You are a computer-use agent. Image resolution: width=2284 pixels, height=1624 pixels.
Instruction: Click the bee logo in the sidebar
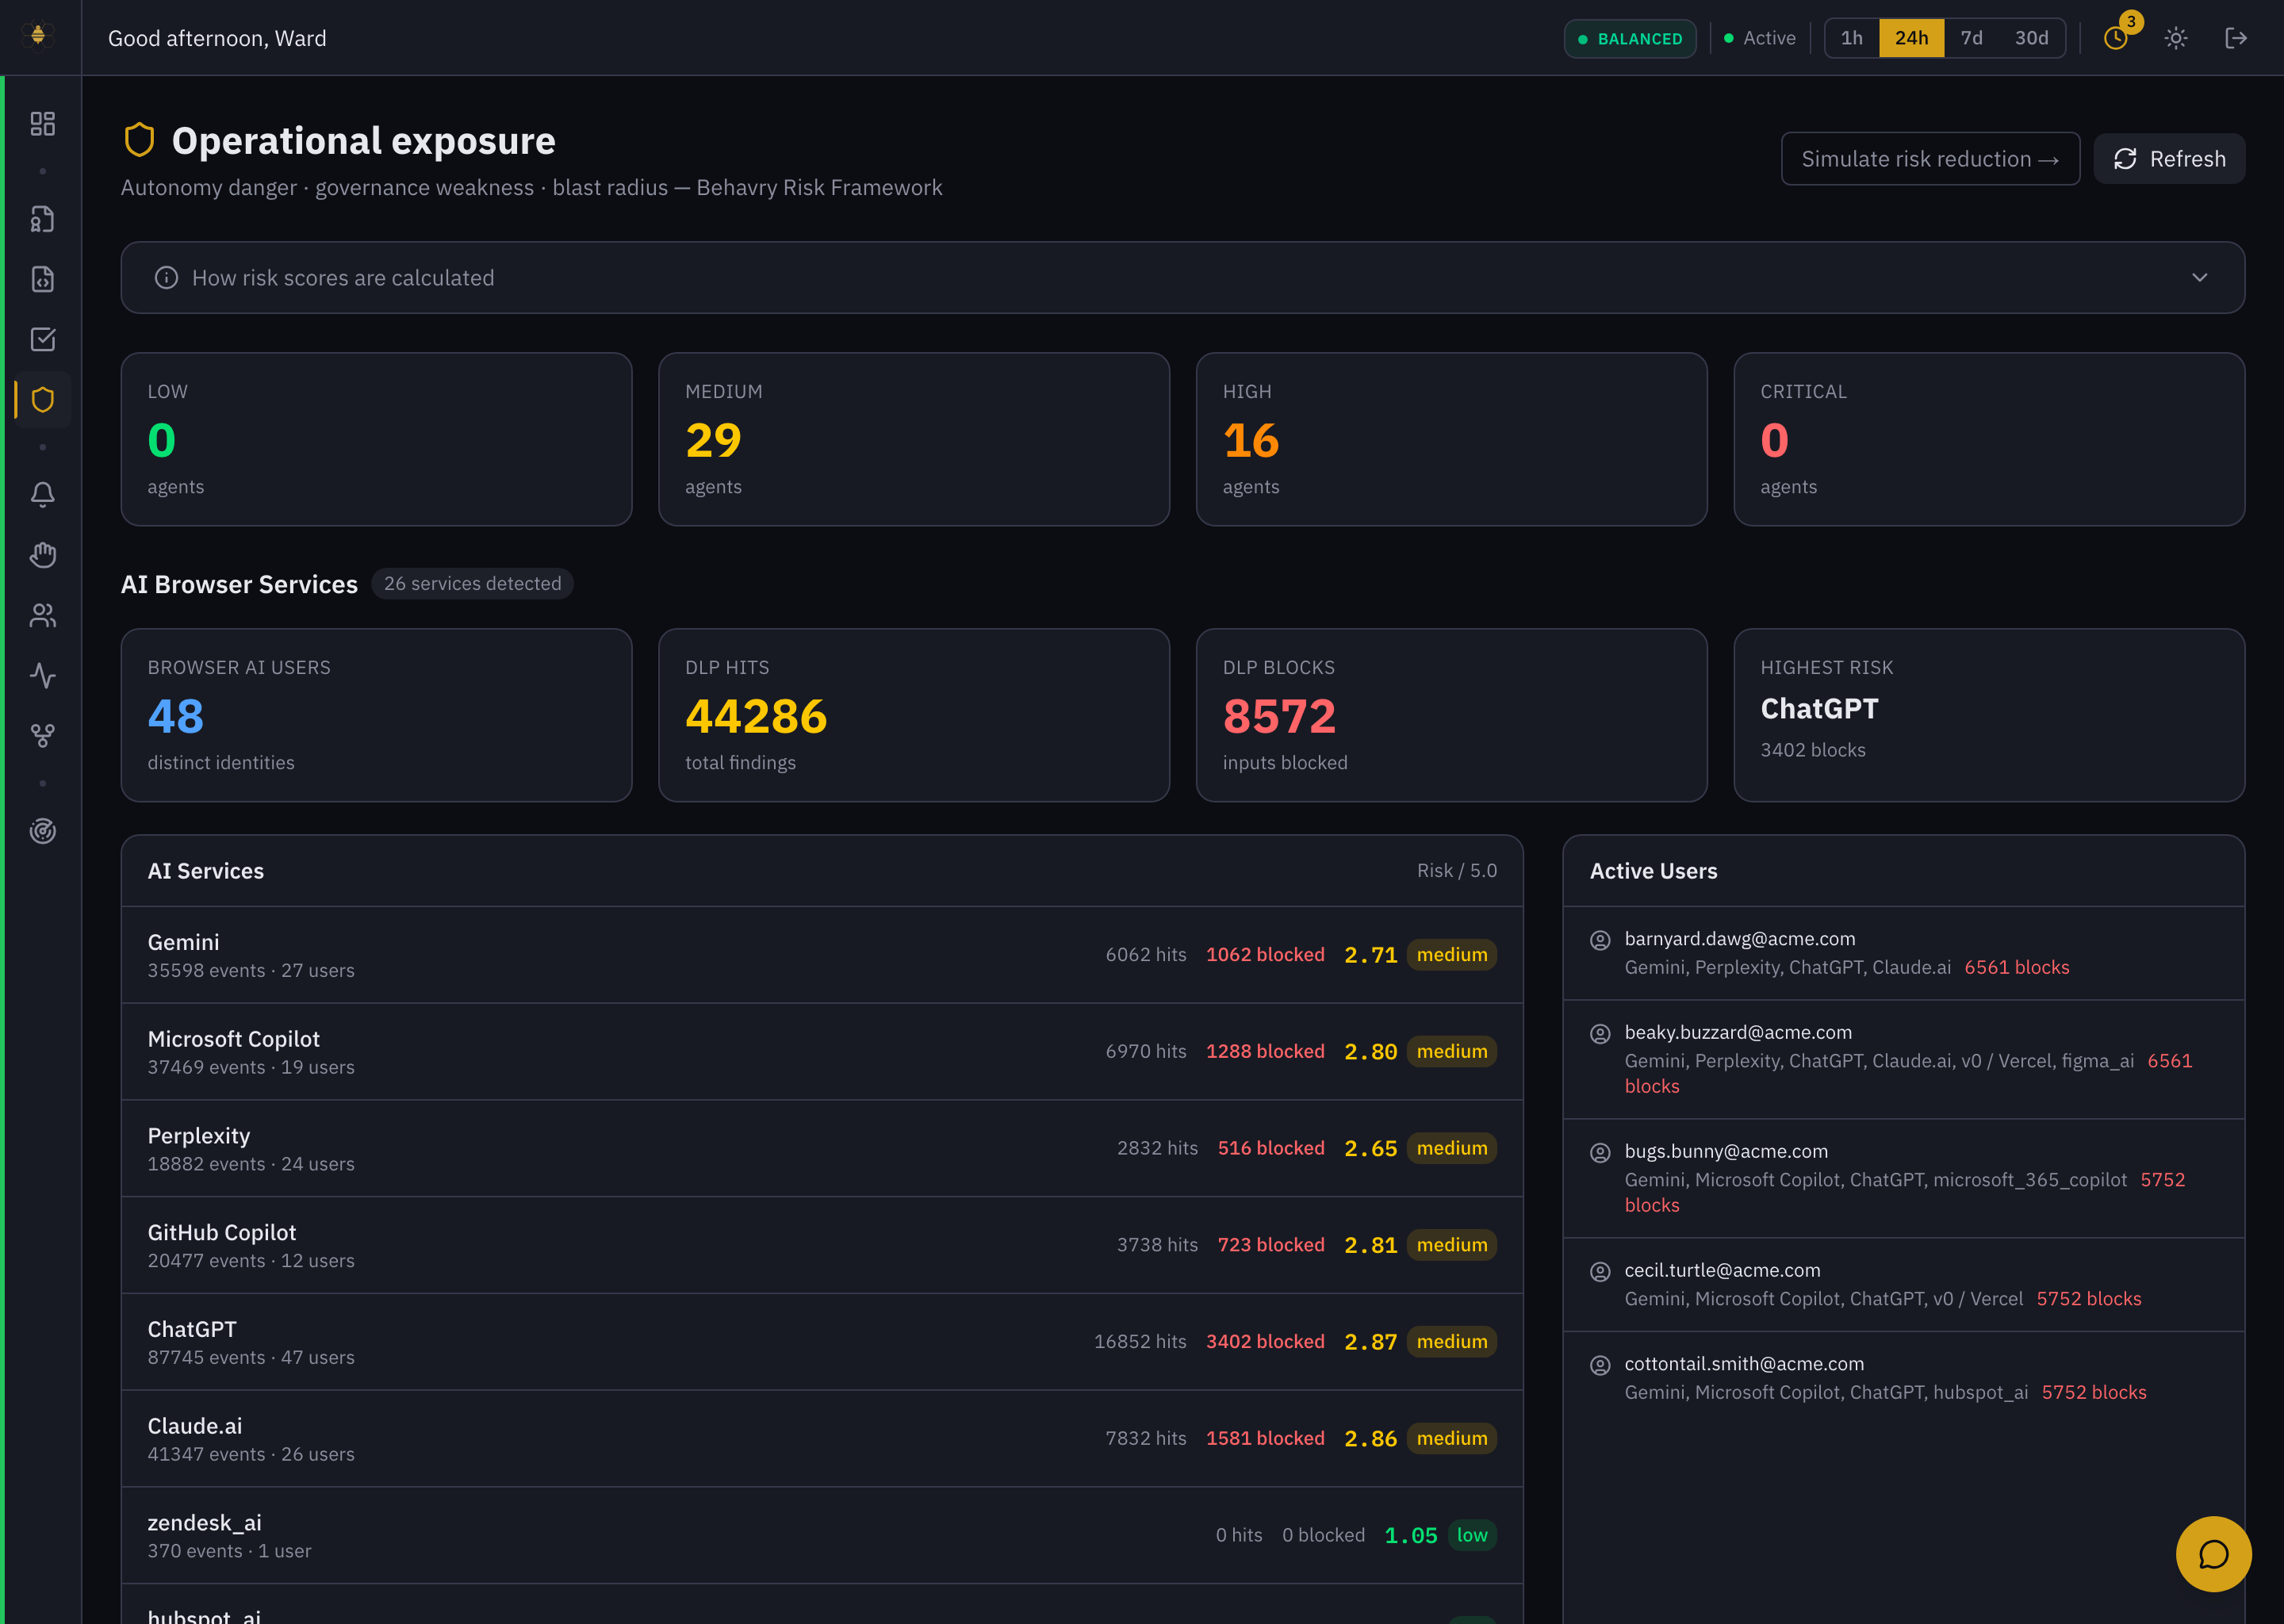pos(38,36)
